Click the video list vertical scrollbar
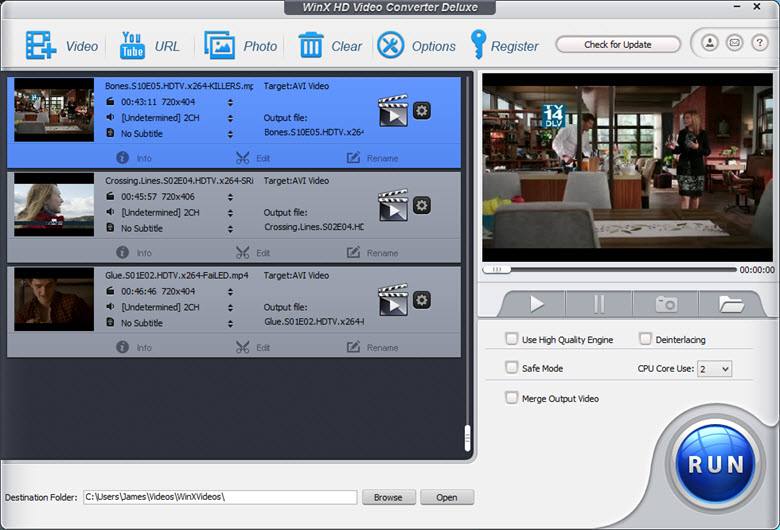Screen dimensions: 780x530 467,438
